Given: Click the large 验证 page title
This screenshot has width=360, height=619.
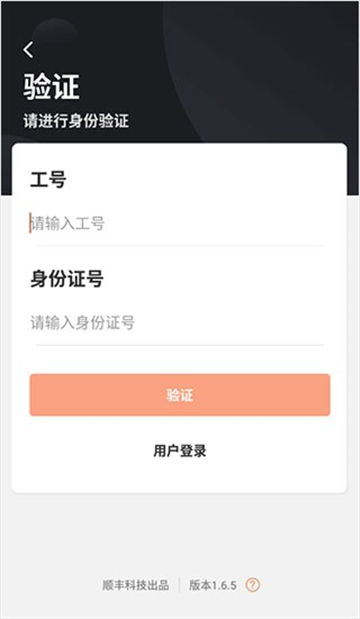Looking at the screenshot, I should click(51, 86).
